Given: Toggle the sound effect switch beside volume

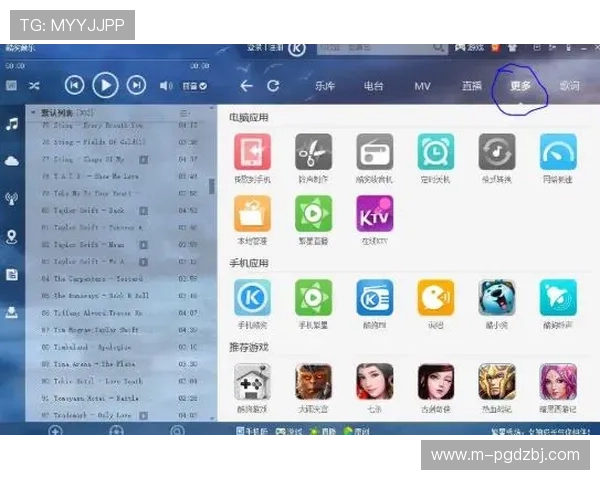Looking at the screenshot, I should (x=195, y=86).
